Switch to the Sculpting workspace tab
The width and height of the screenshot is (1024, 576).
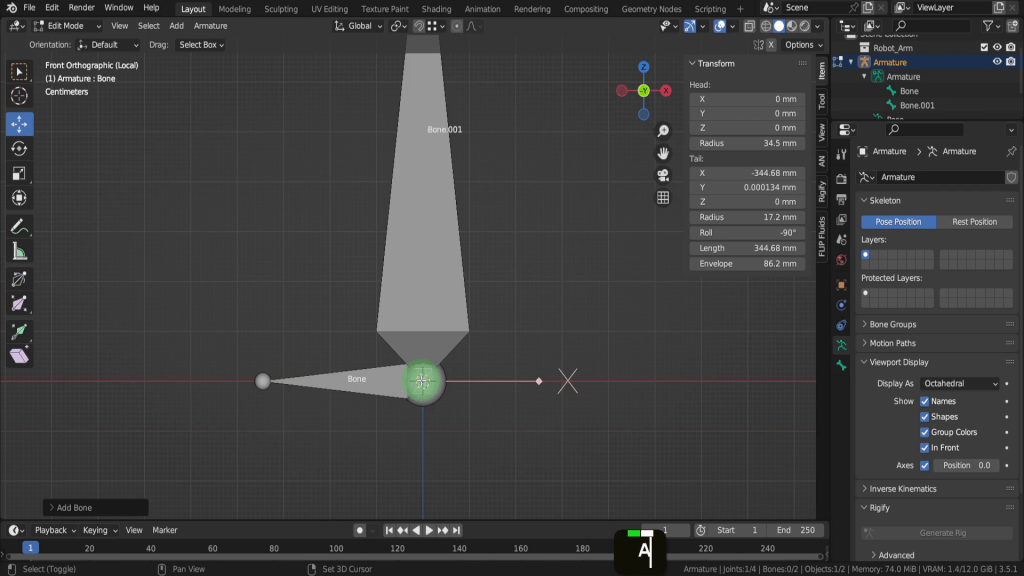click(x=280, y=9)
